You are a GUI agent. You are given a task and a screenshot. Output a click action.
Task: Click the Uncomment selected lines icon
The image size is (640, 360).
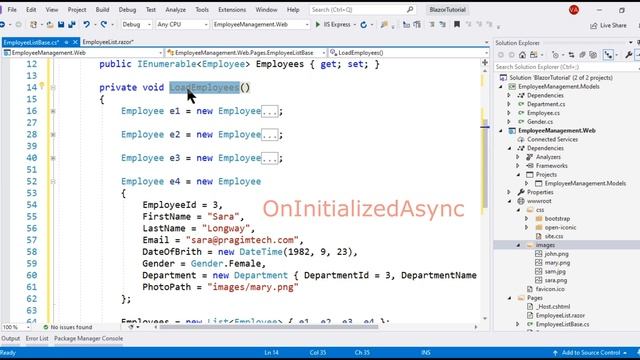coord(442,24)
